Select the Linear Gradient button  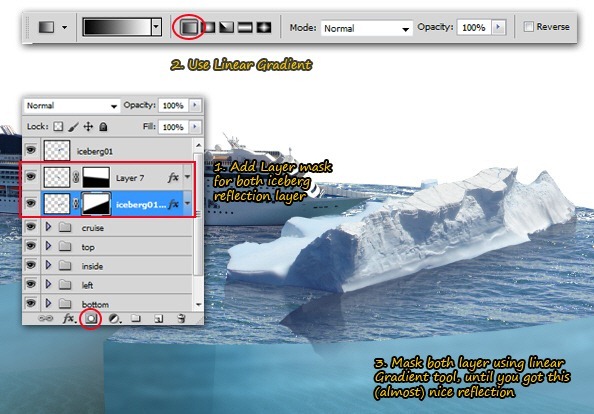[x=189, y=27]
